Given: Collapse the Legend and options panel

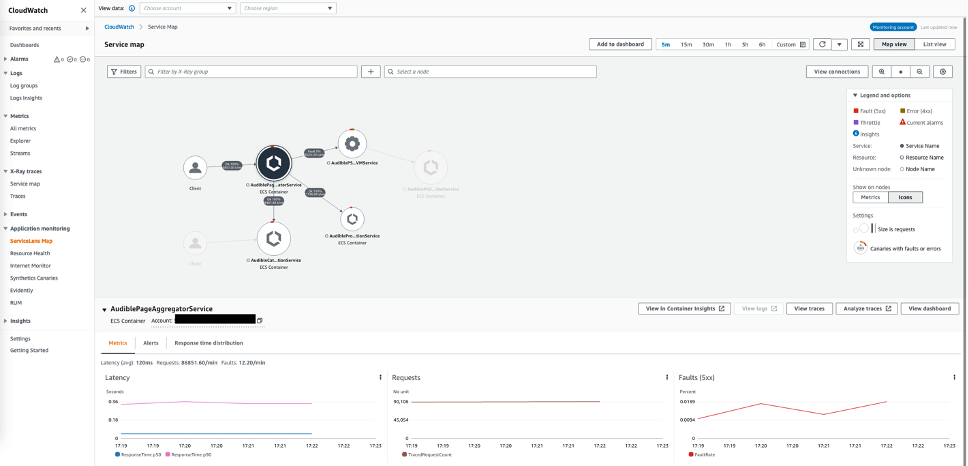Looking at the screenshot, I should (x=855, y=95).
